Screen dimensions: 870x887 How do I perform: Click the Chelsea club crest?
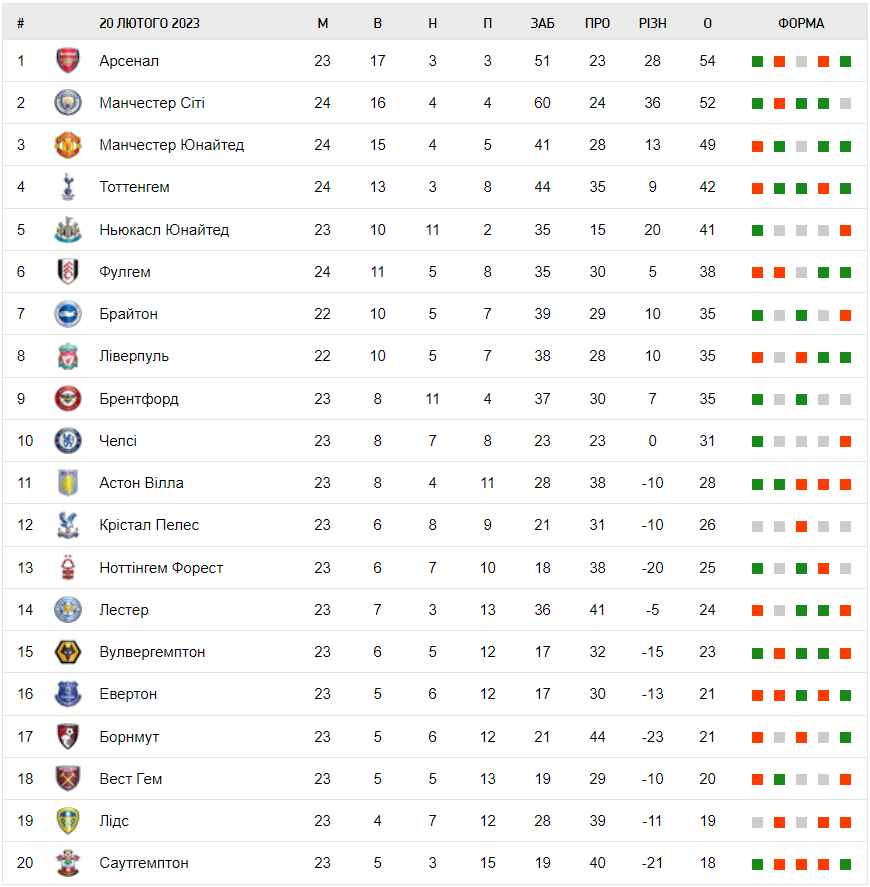pos(67,441)
